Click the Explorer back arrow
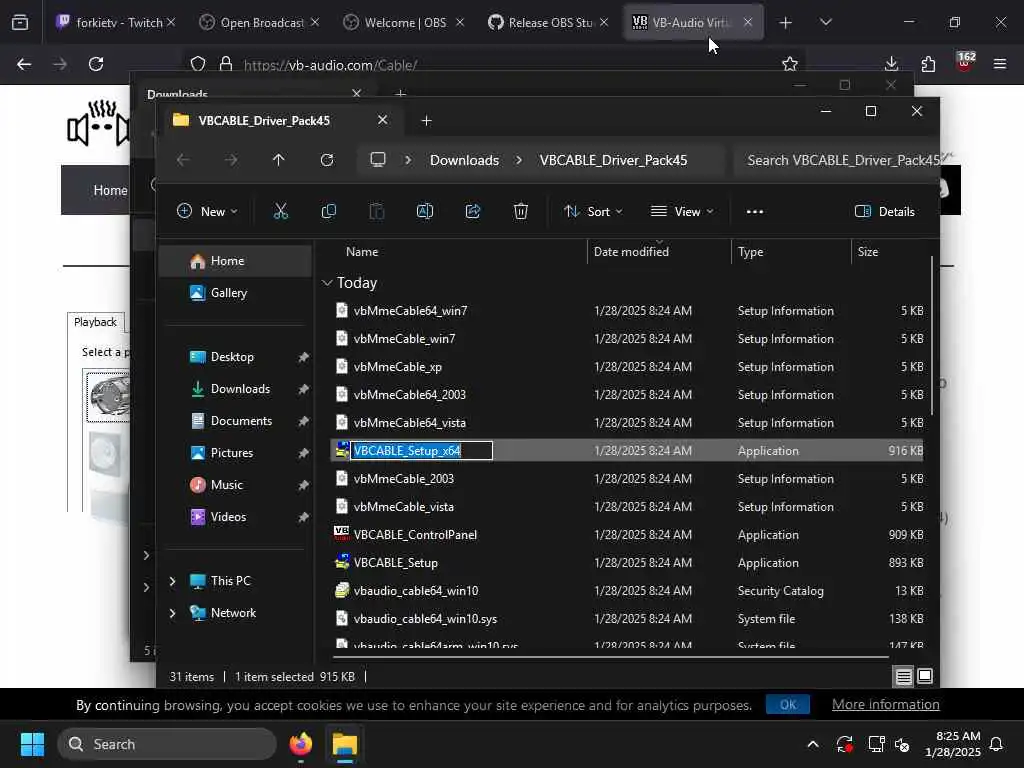Image resolution: width=1024 pixels, height=768 pixels. pos(183,160)
